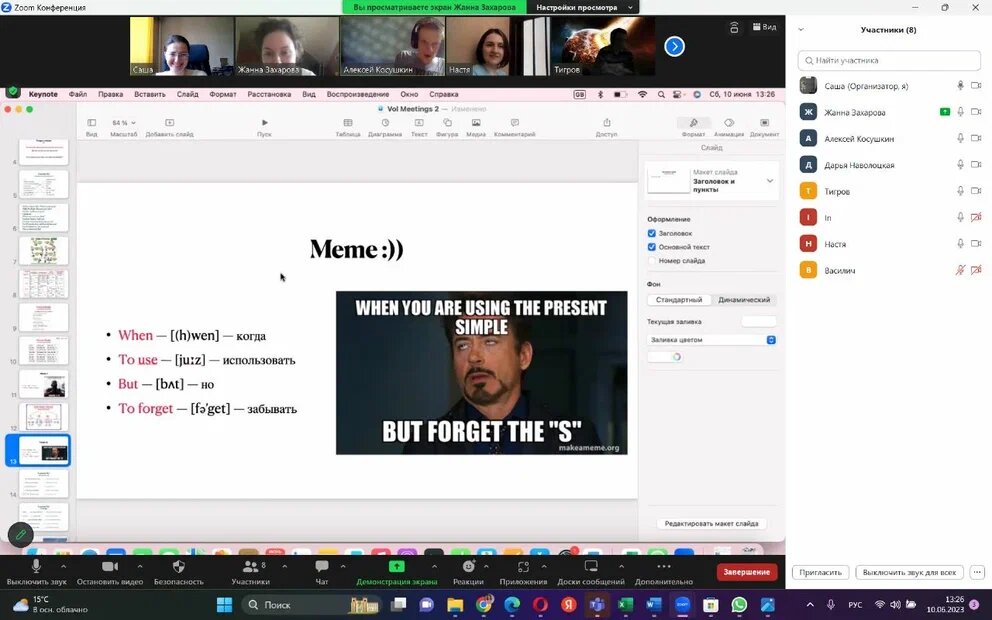Open Zoom Chat icon
The width and height of the screenshot is (992, 620).
click(321, 566)
